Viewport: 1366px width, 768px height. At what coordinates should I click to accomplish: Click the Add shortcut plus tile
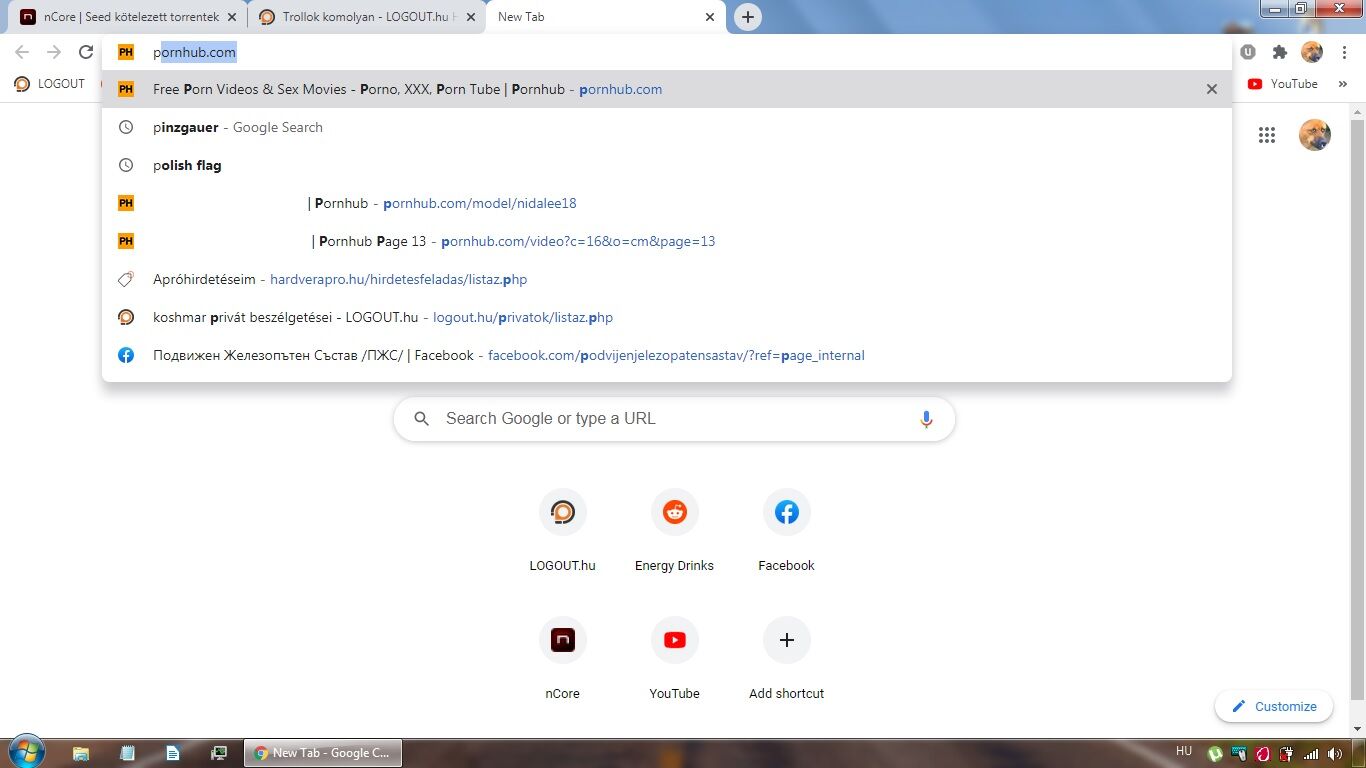click(786, 659)
